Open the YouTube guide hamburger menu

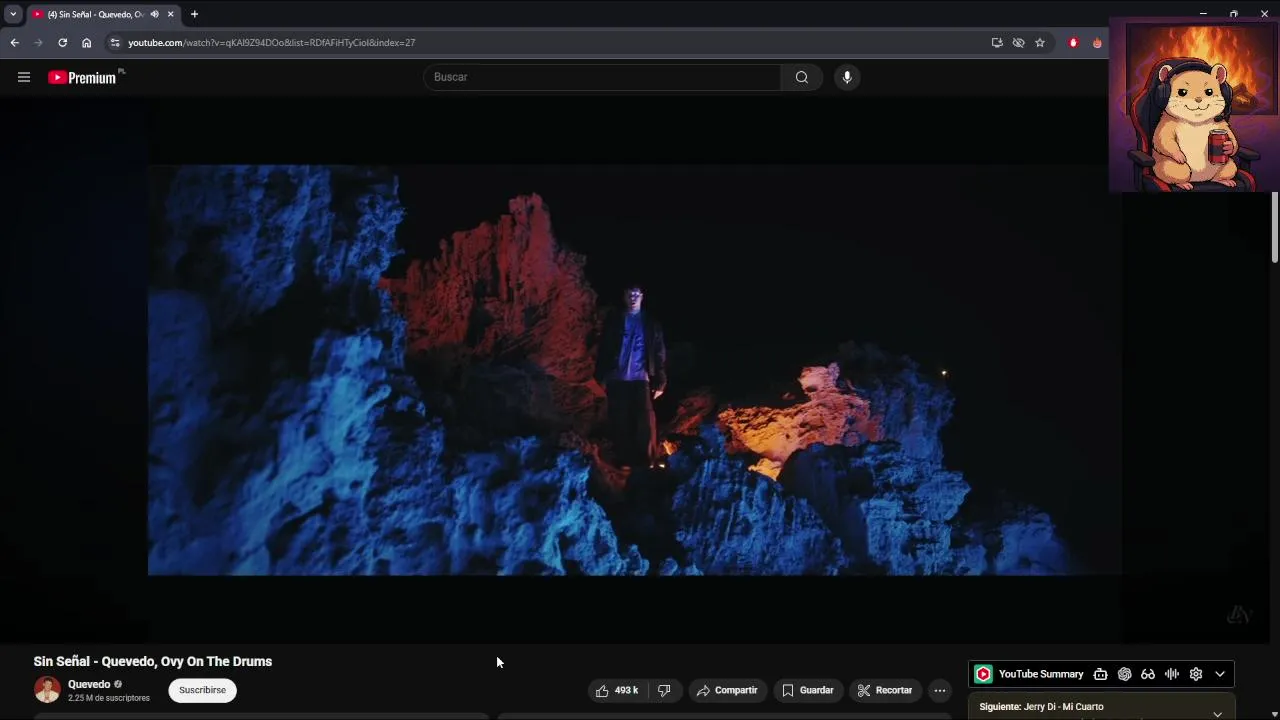coord(24,77)
